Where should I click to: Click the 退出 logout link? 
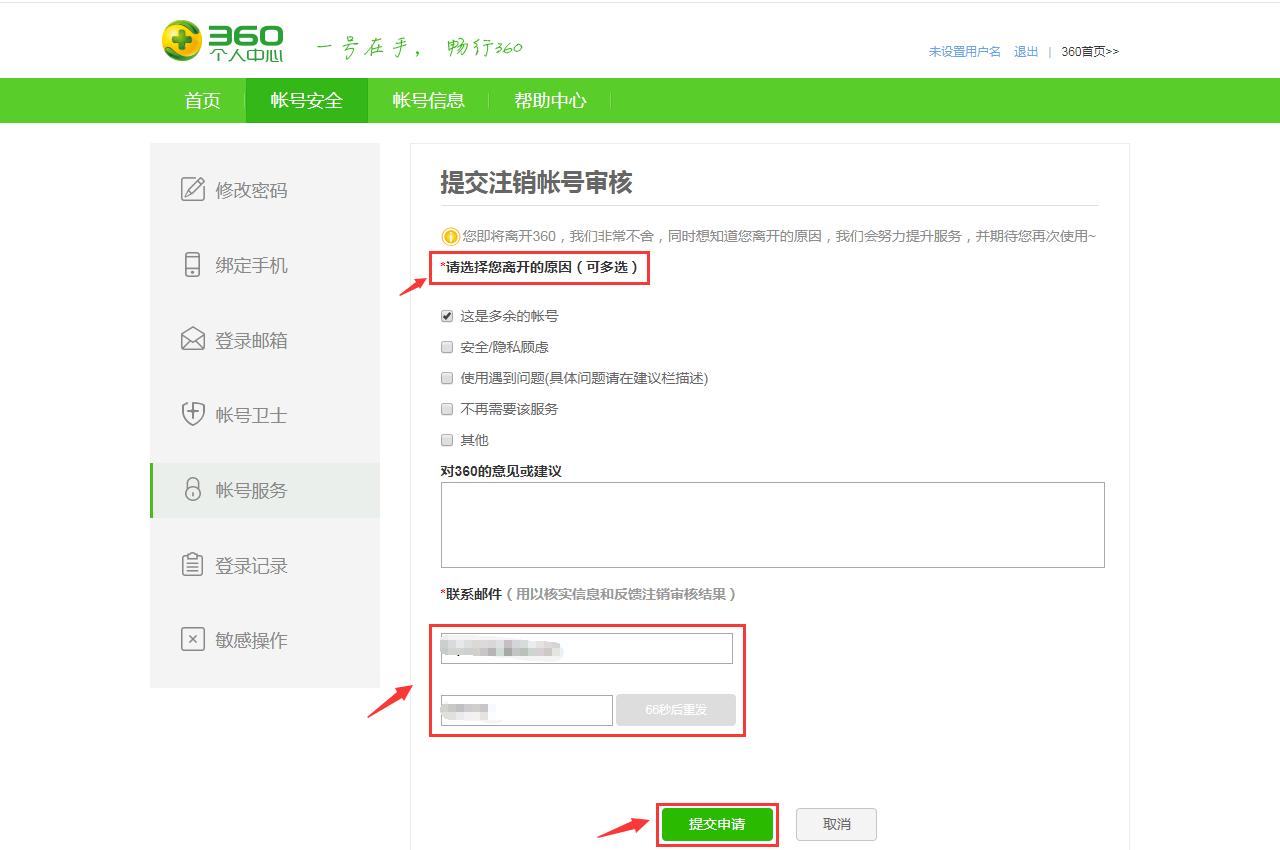coord(1024,51)
